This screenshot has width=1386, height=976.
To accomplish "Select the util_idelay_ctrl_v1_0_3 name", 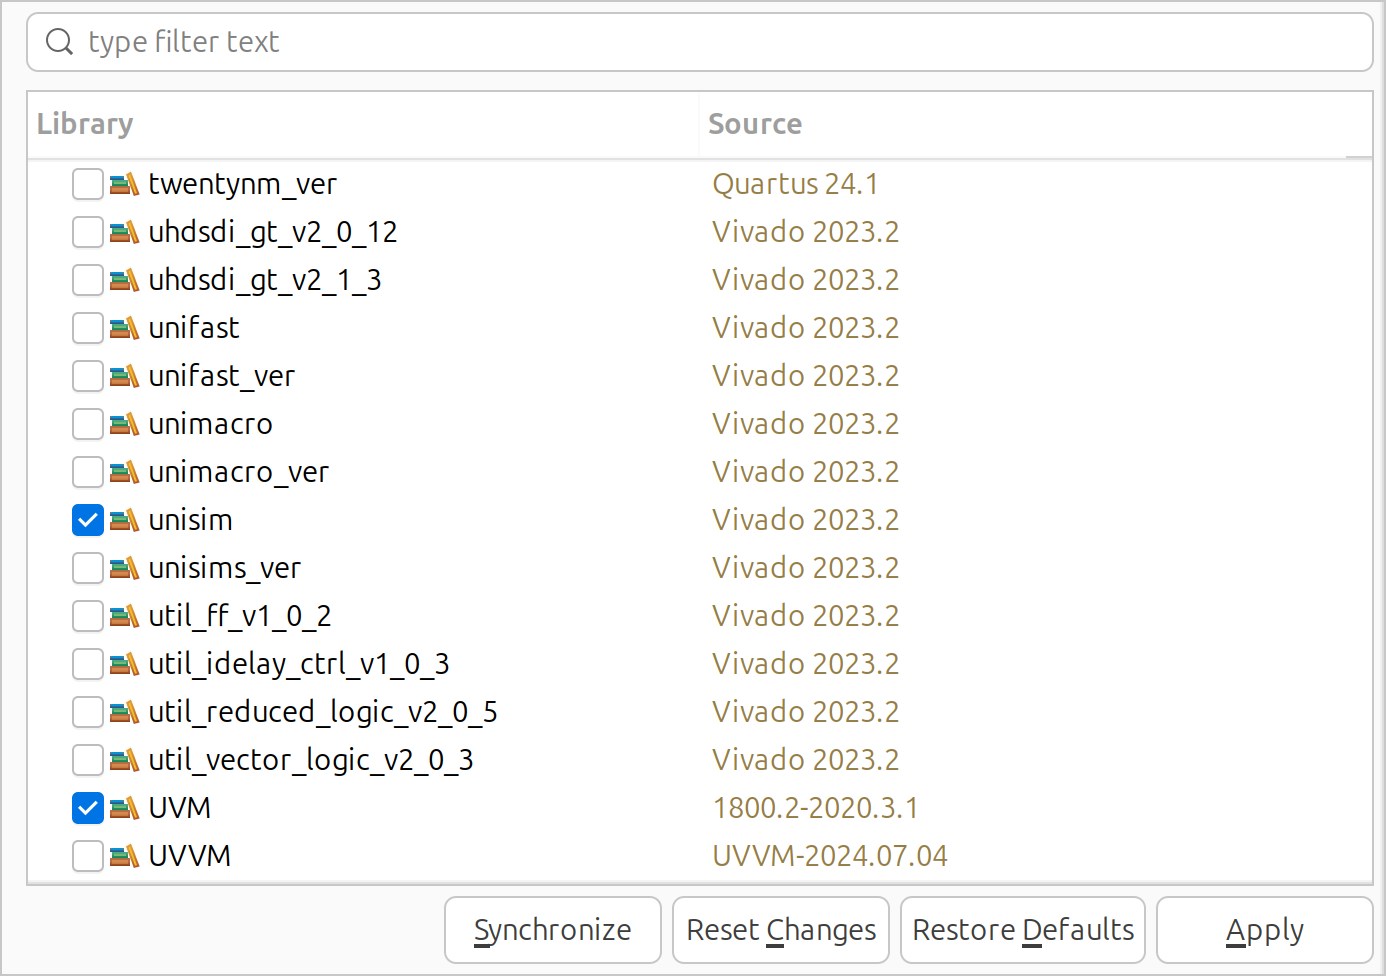I will tap(299, 664).
